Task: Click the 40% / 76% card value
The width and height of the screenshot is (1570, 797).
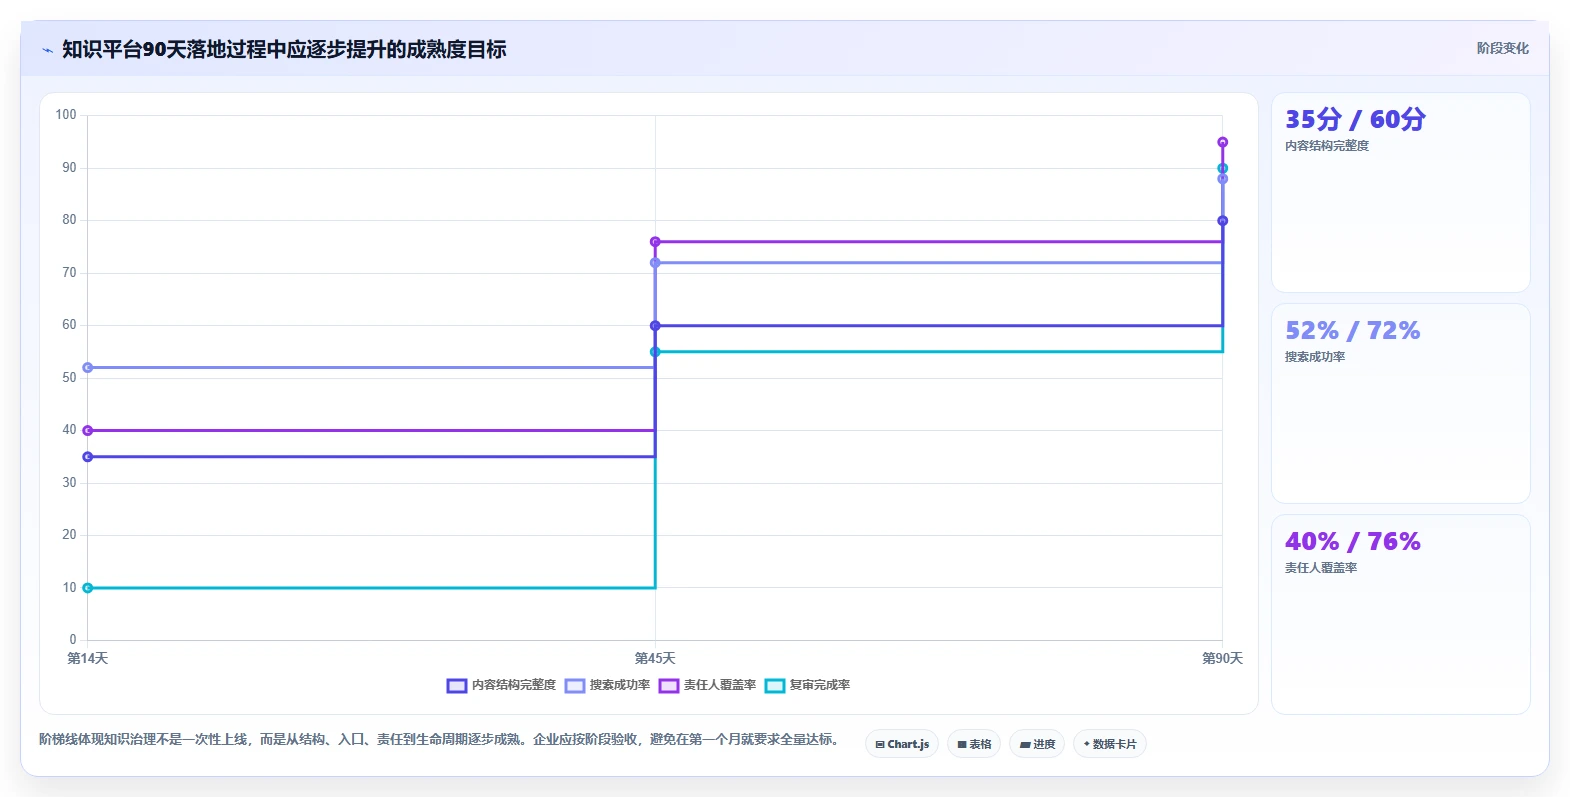Action: click(1352, 542)
